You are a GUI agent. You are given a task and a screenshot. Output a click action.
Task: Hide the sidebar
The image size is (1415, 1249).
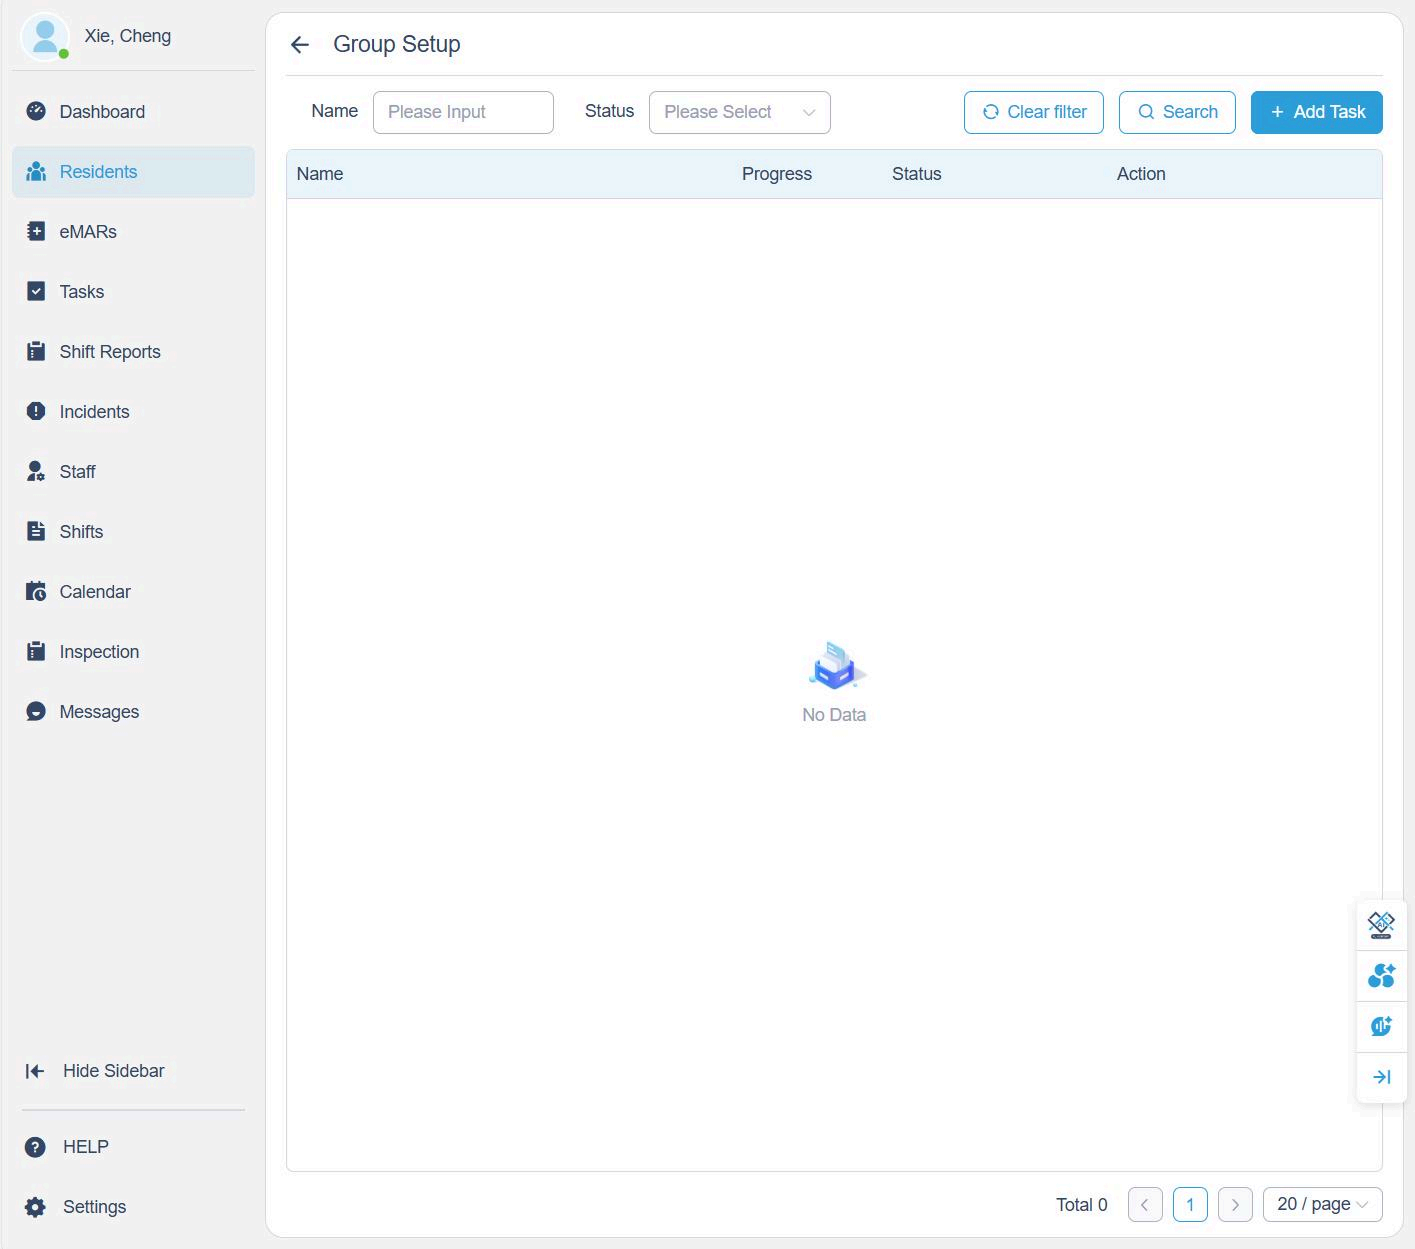(x=95, y=1071)
